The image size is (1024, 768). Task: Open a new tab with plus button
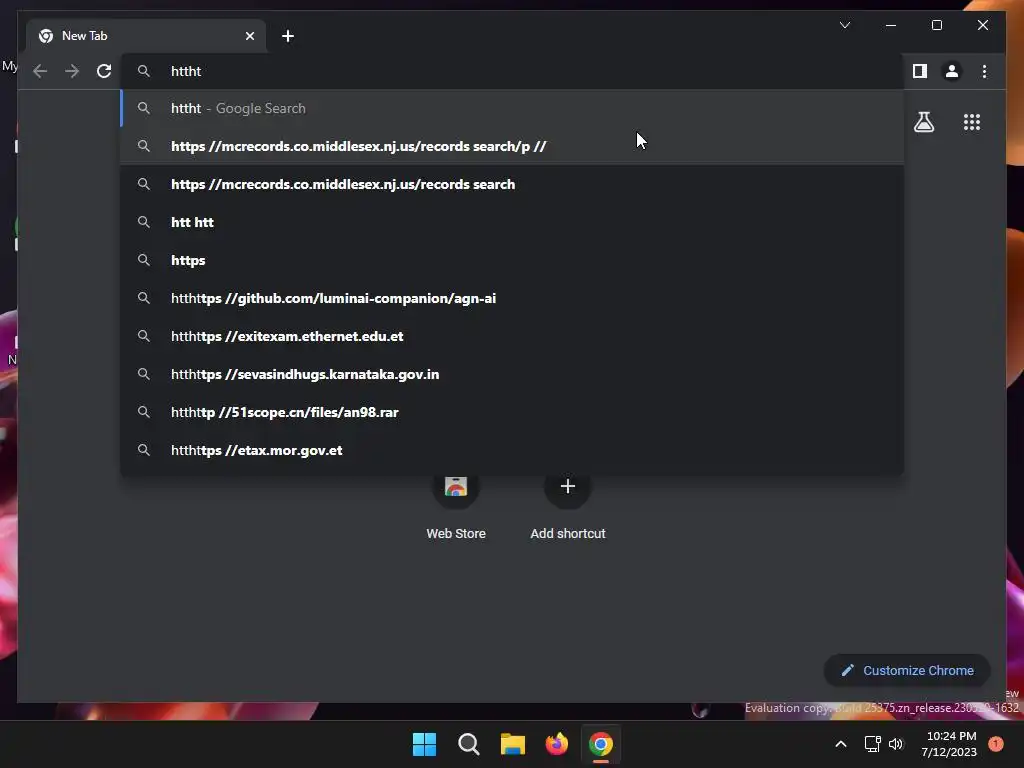tap(288, 36)
